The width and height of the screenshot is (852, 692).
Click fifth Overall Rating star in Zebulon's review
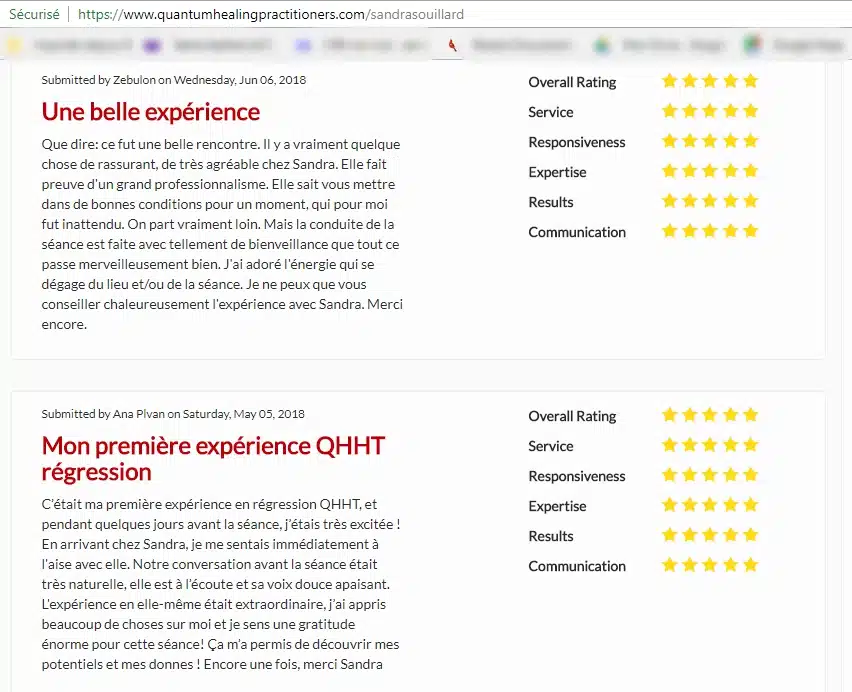tap(750, 81)
